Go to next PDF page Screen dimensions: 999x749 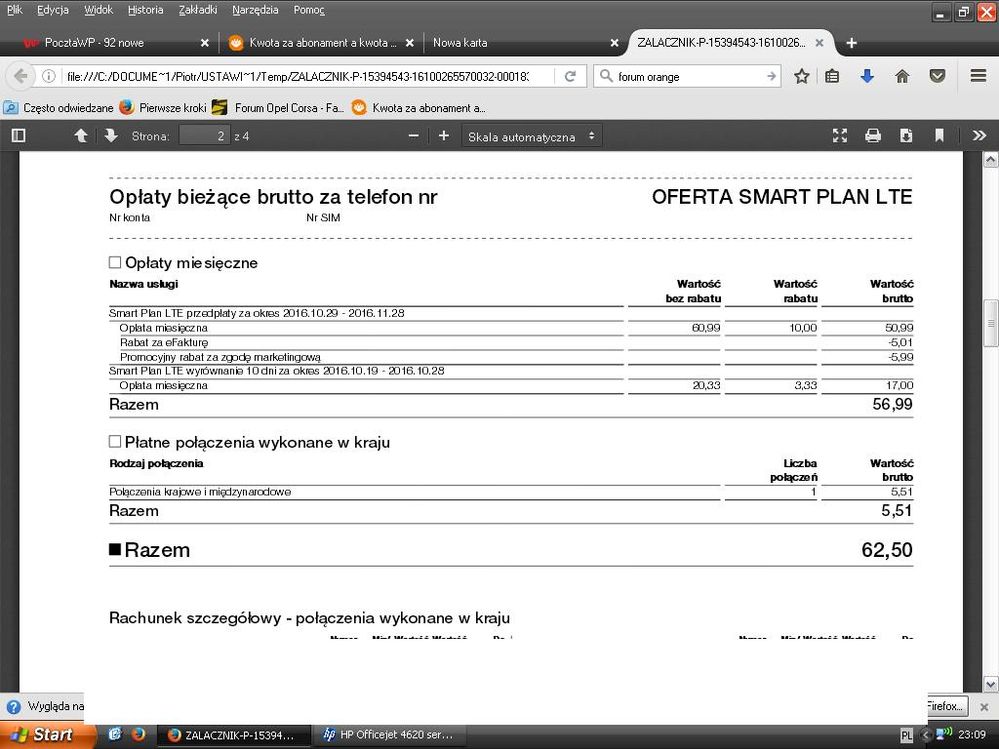click(111, 136)
